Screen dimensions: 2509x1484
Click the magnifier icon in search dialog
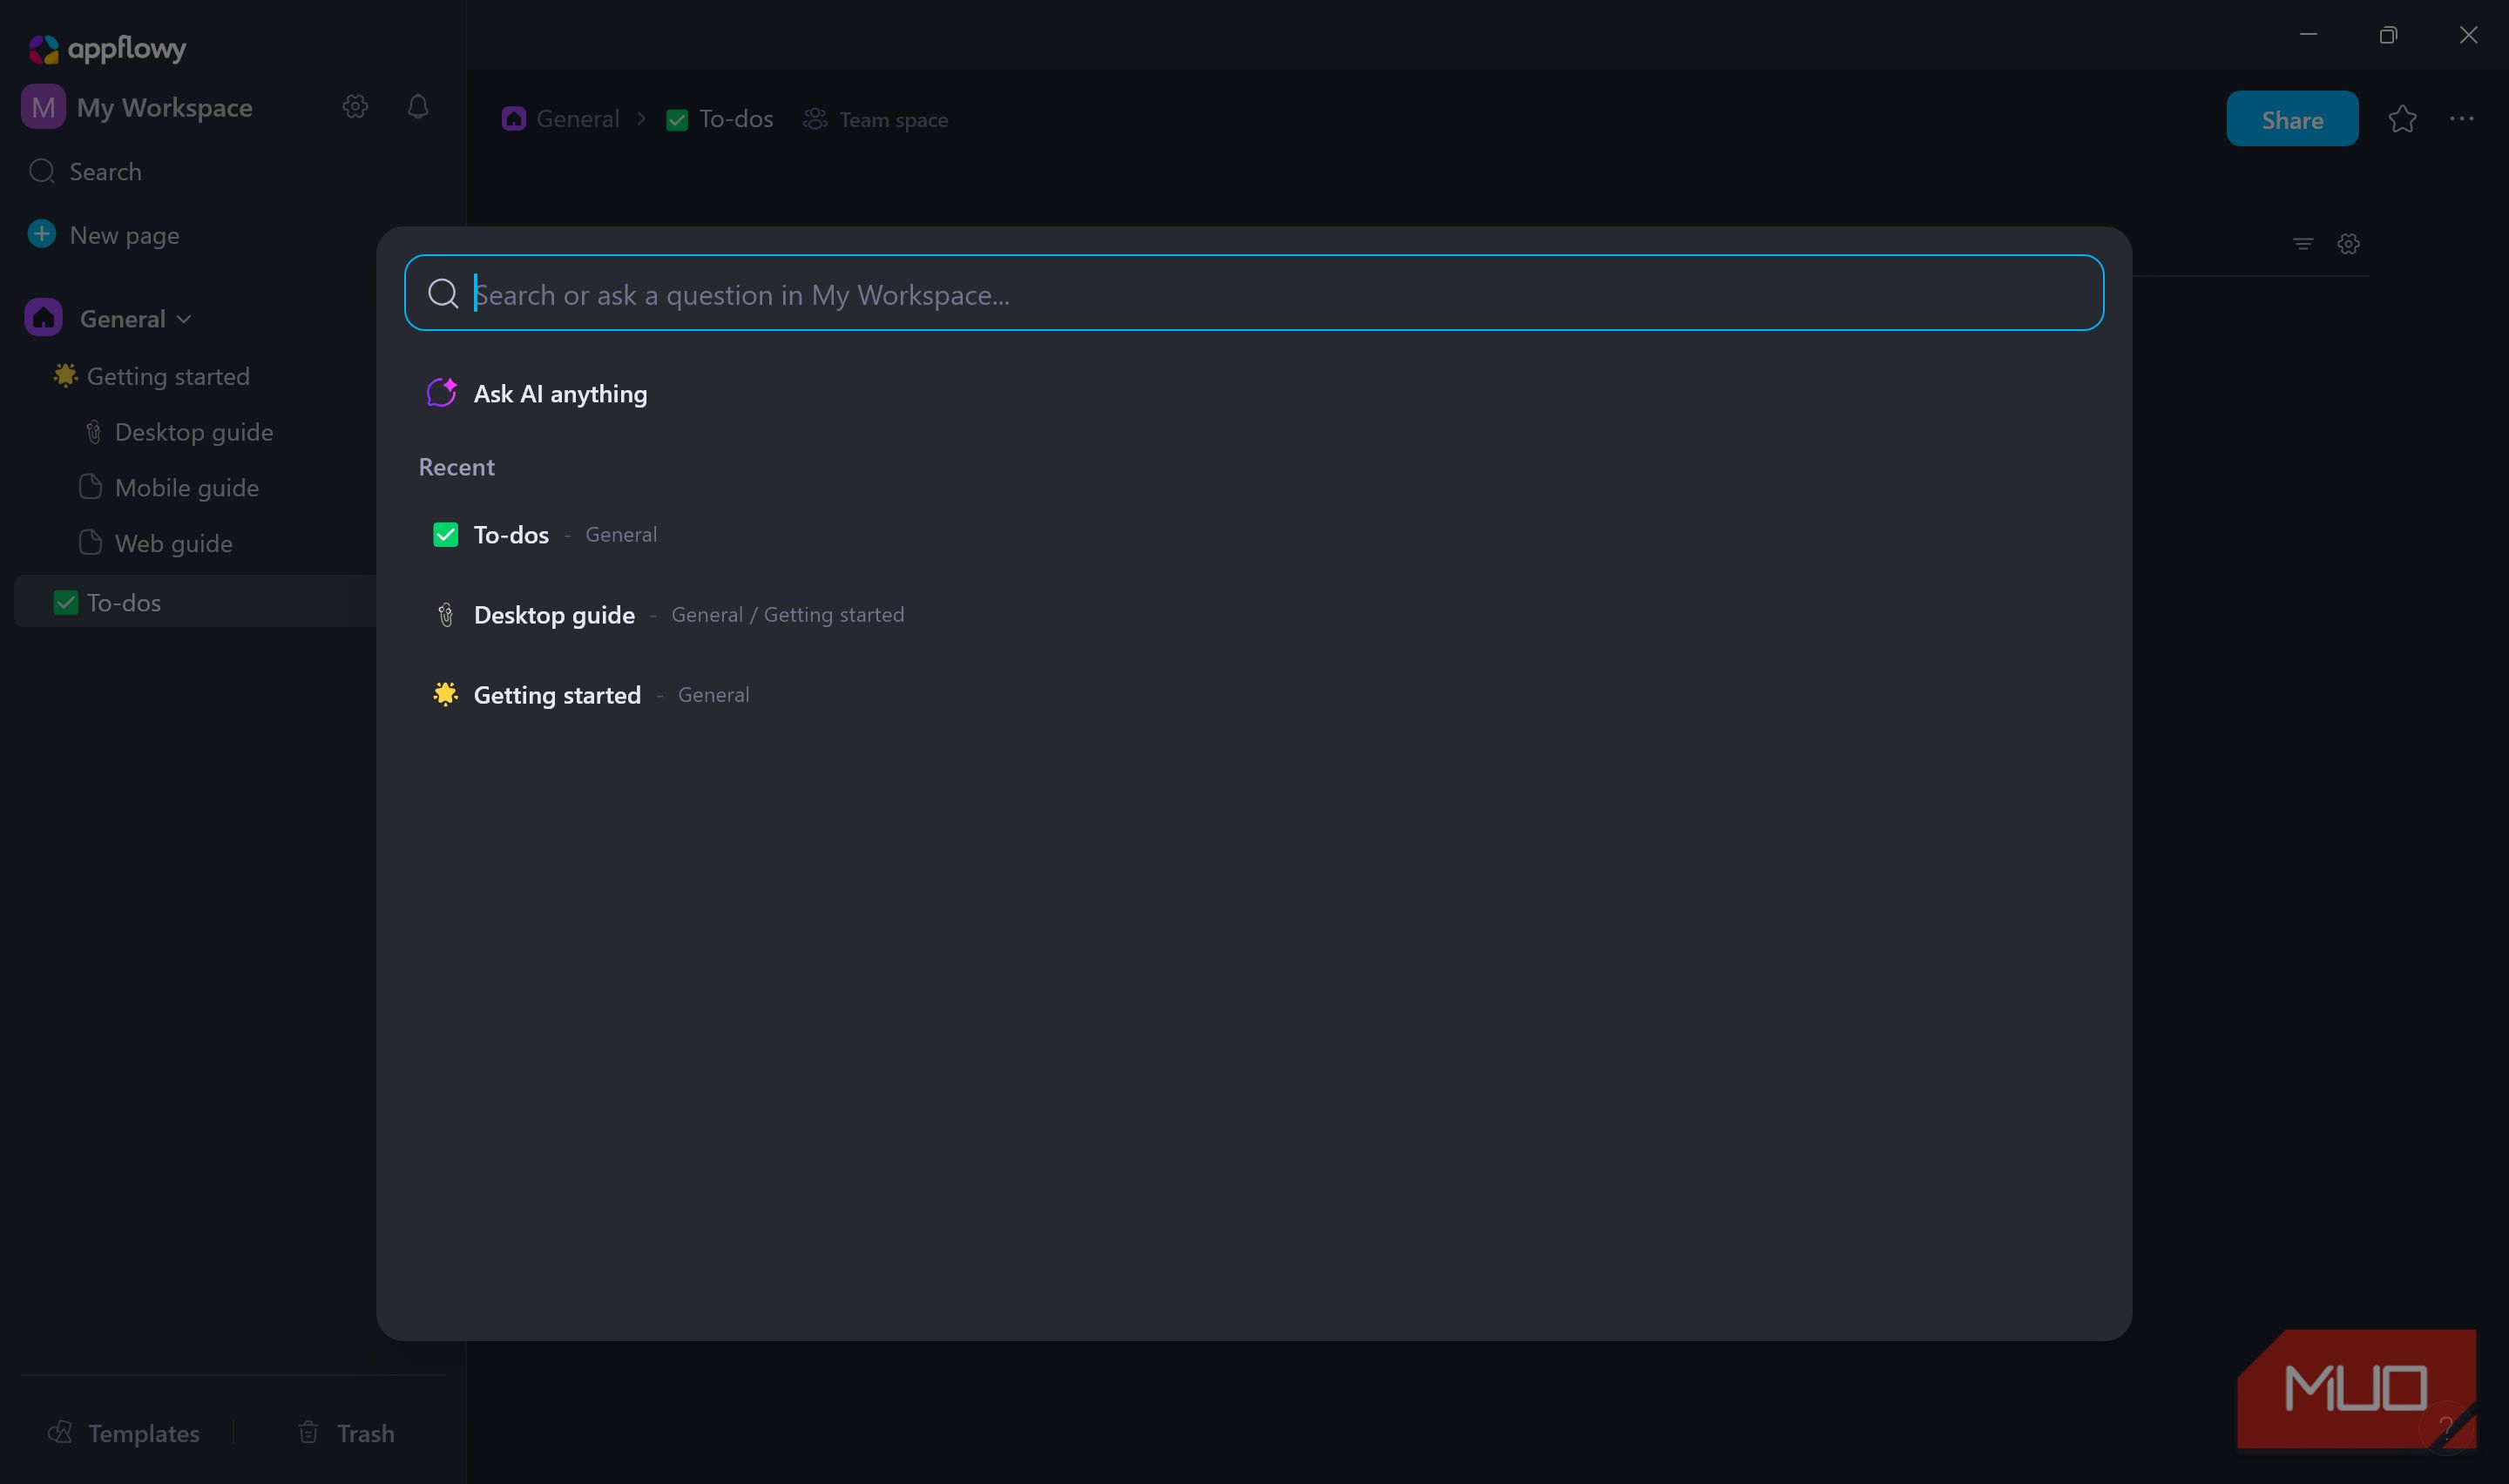point(443,293)
